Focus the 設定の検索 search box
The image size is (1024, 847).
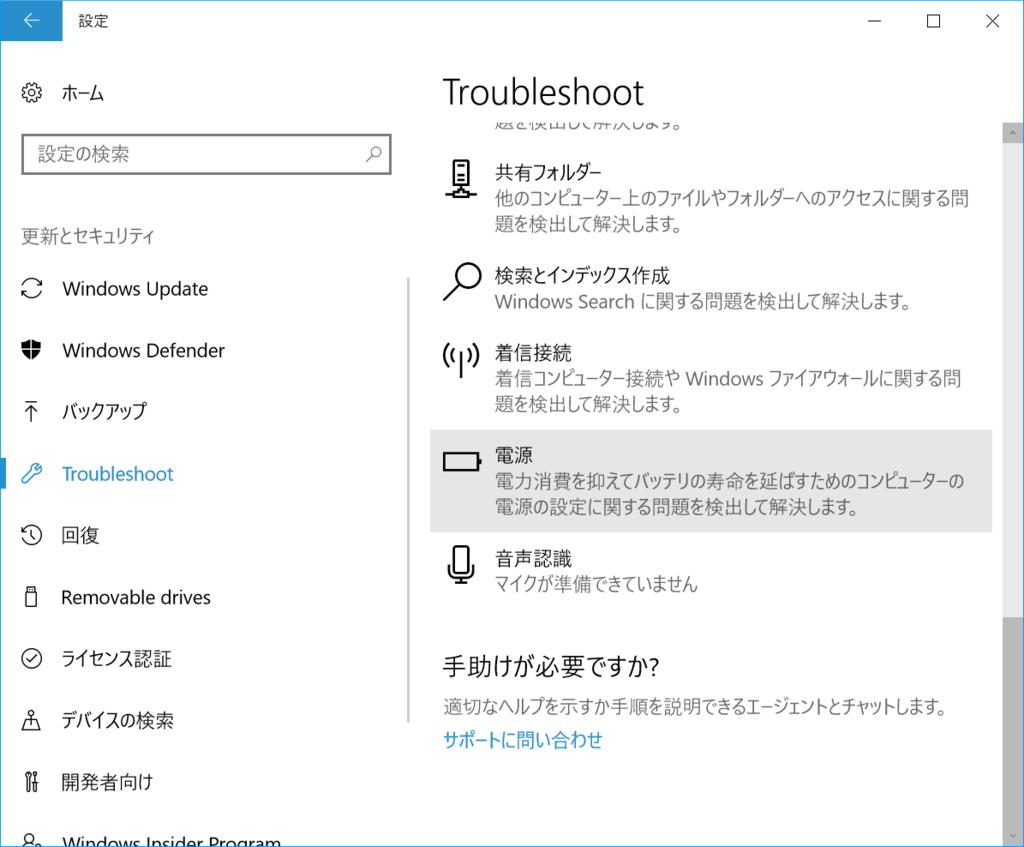click(206, 154)
